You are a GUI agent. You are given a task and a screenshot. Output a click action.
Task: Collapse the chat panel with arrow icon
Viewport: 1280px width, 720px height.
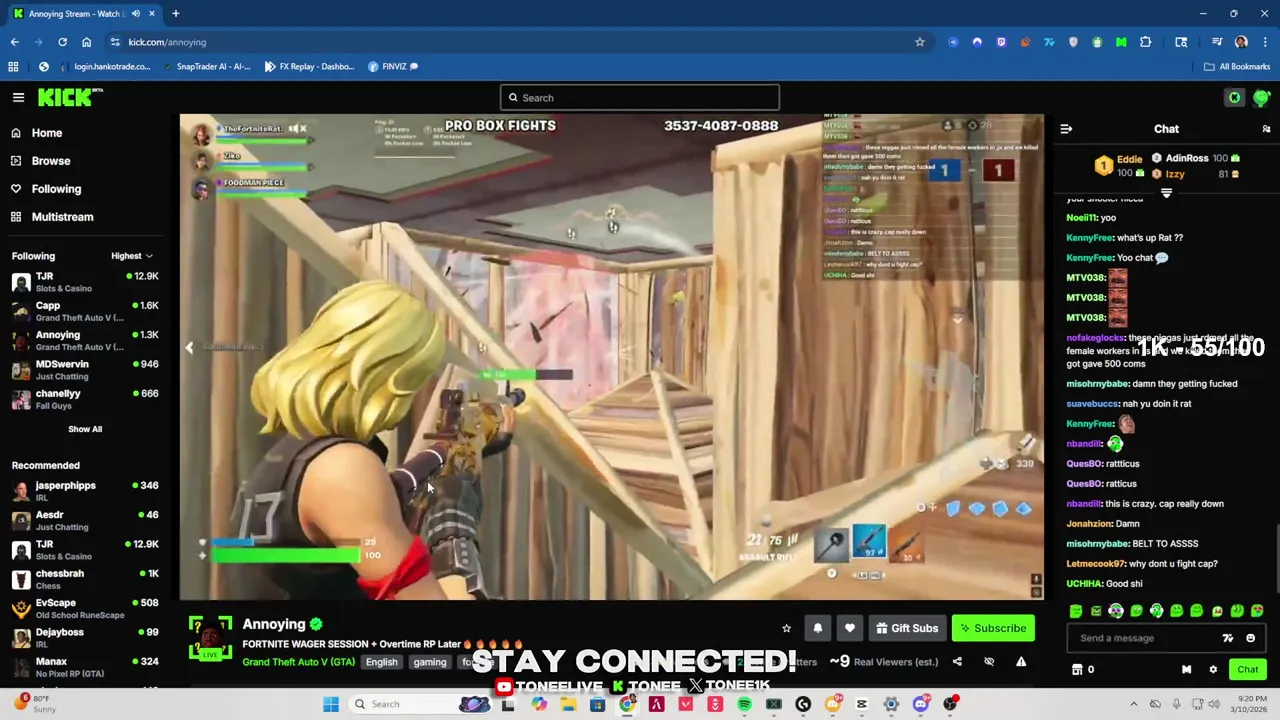(1066, 129)
